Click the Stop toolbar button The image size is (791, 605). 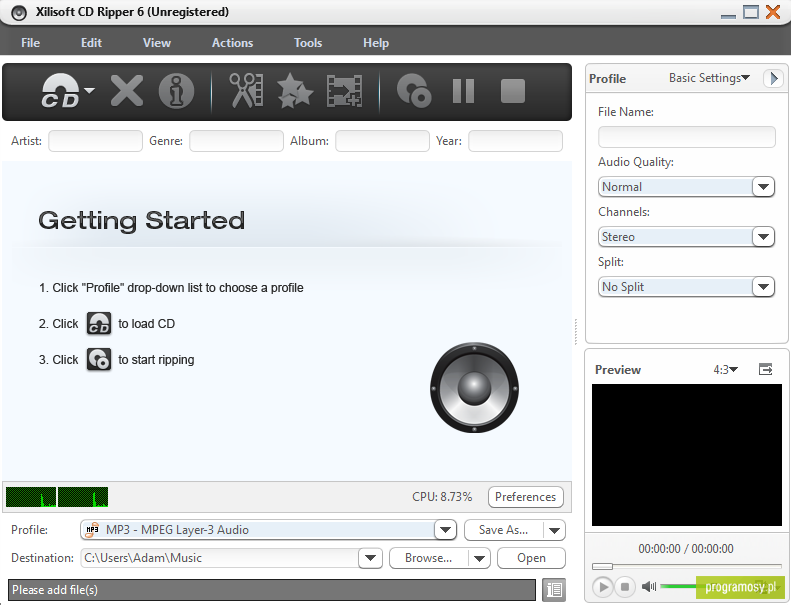[513, 91]
